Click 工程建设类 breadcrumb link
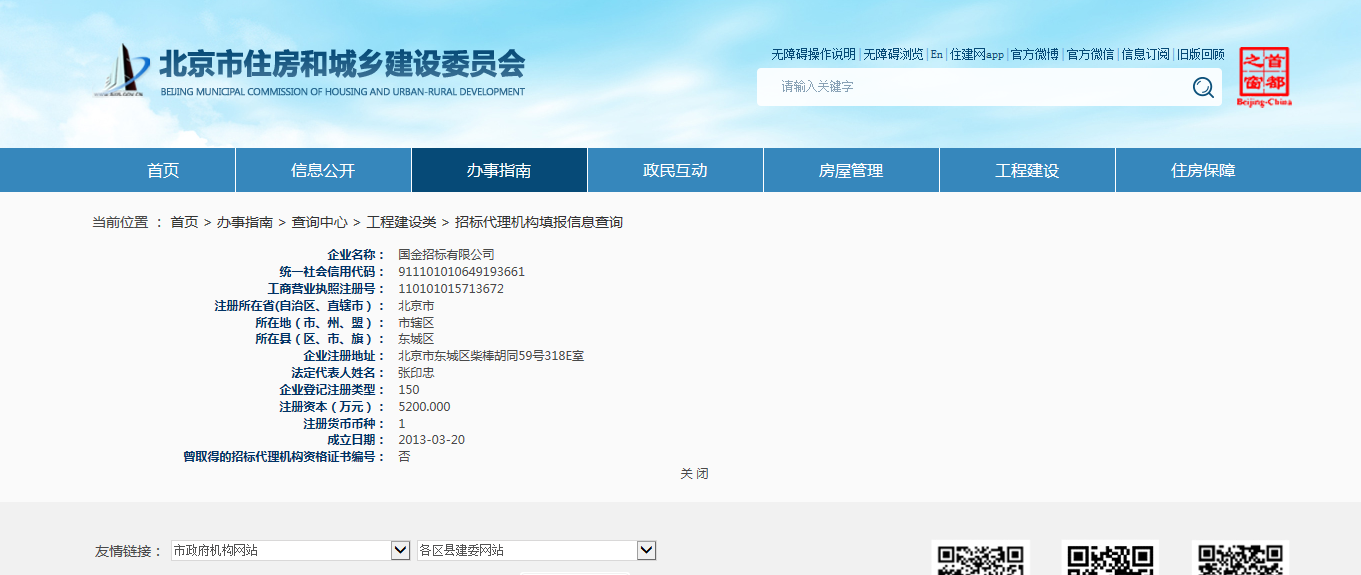This screenshot has width=1361, height=575. coord(401,222)
